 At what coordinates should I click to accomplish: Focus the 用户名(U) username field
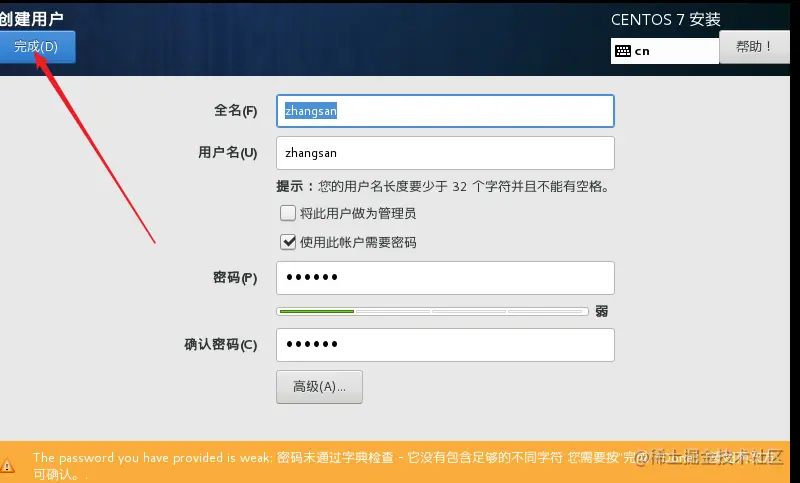[x=445, y=153]
